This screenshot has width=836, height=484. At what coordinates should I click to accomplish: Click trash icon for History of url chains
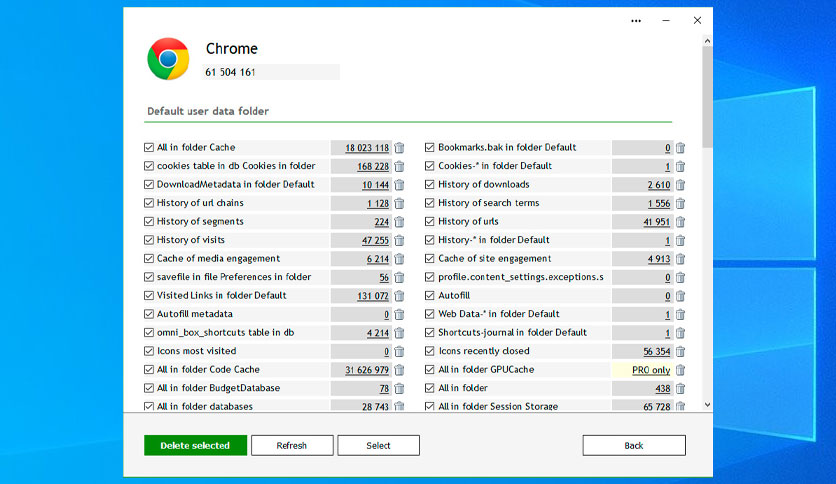point(399,203)
